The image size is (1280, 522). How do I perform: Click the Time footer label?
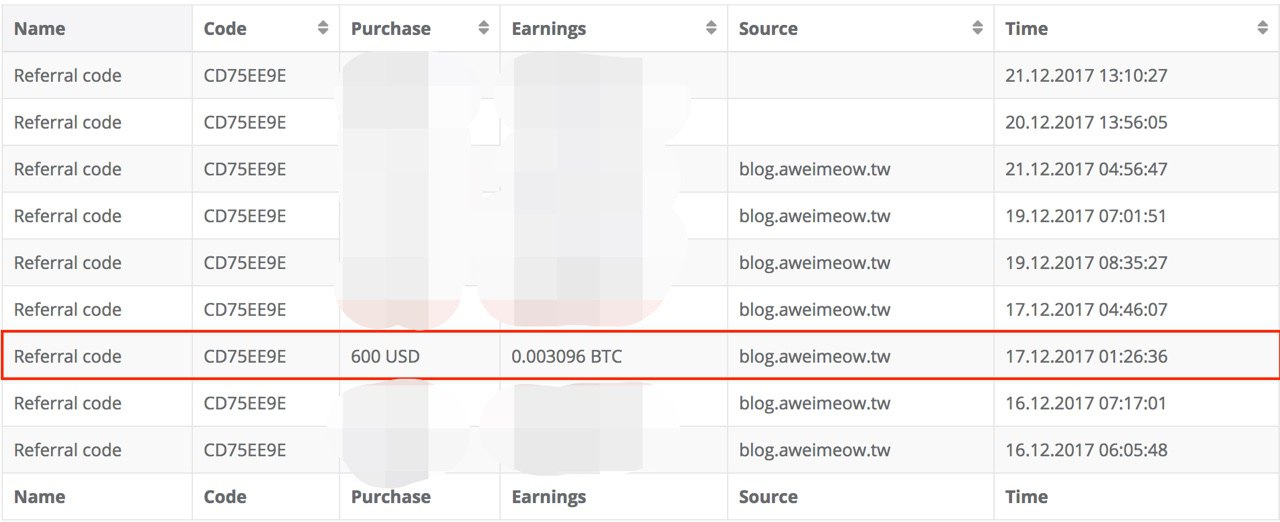pos(1026,497)
